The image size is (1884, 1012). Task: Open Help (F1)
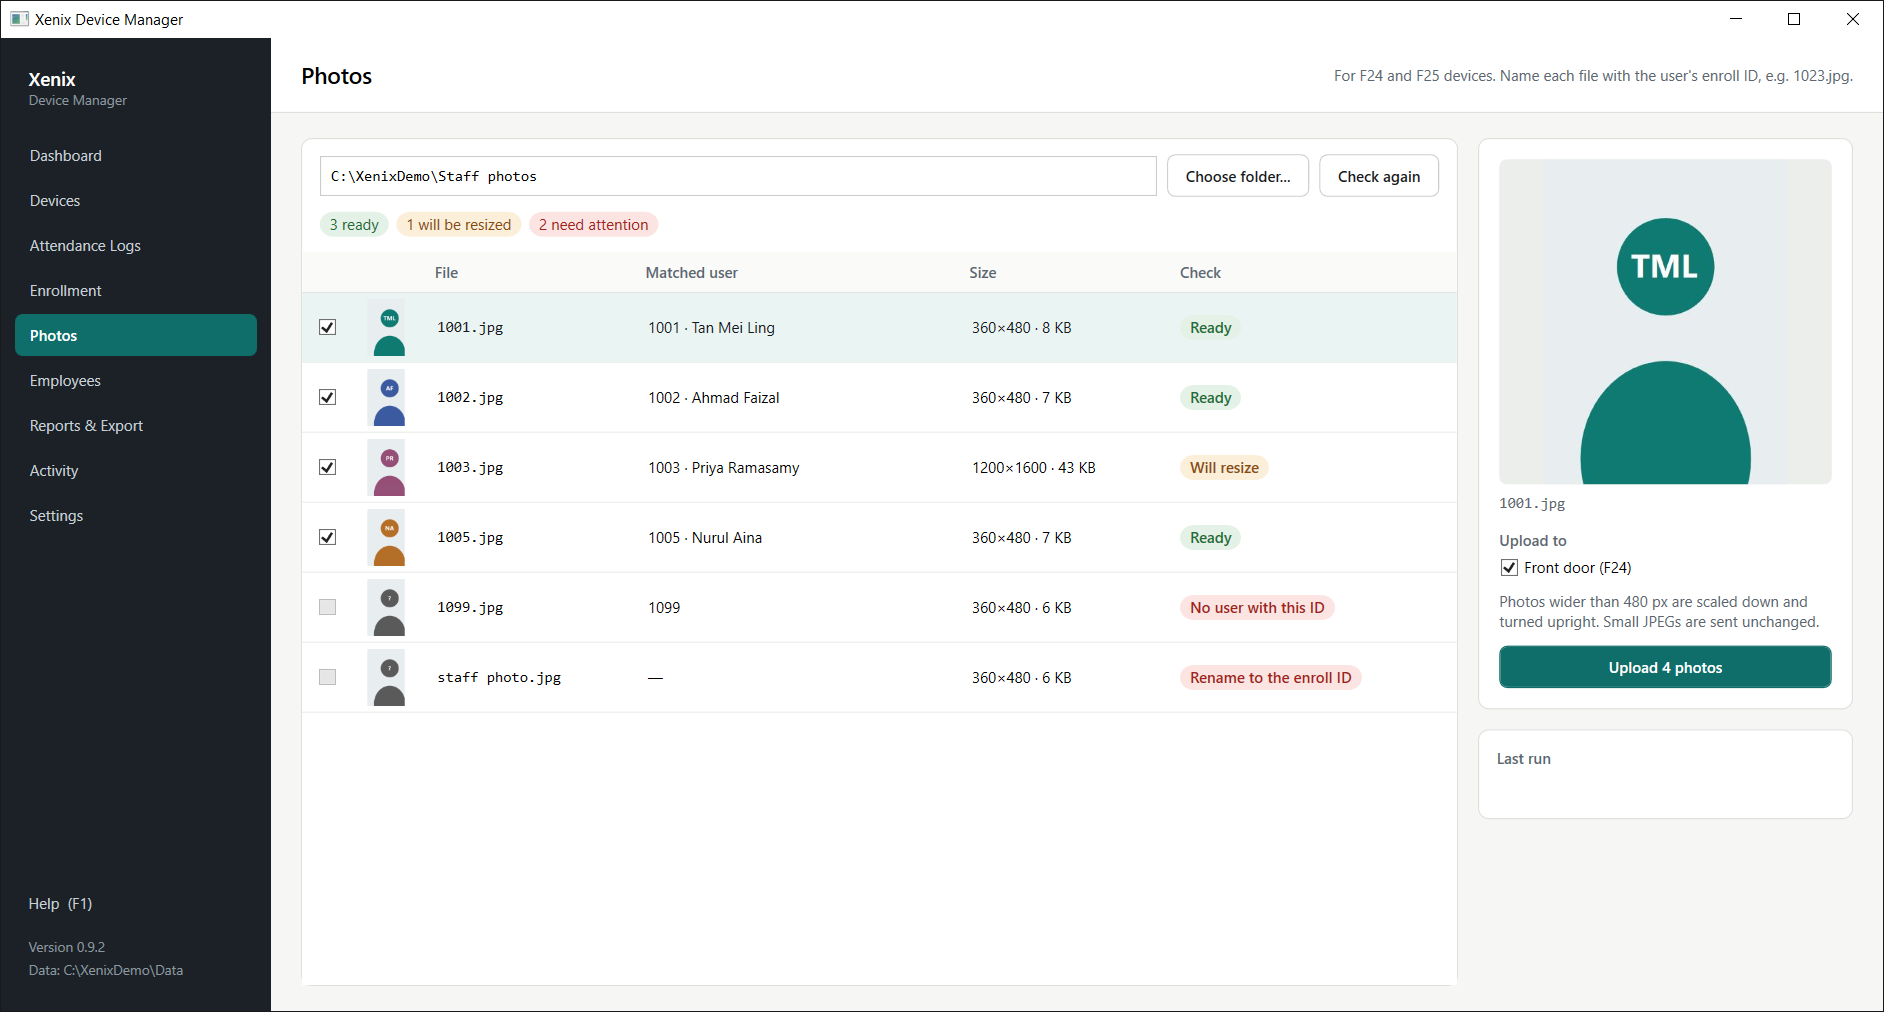(x=60, y=904)
